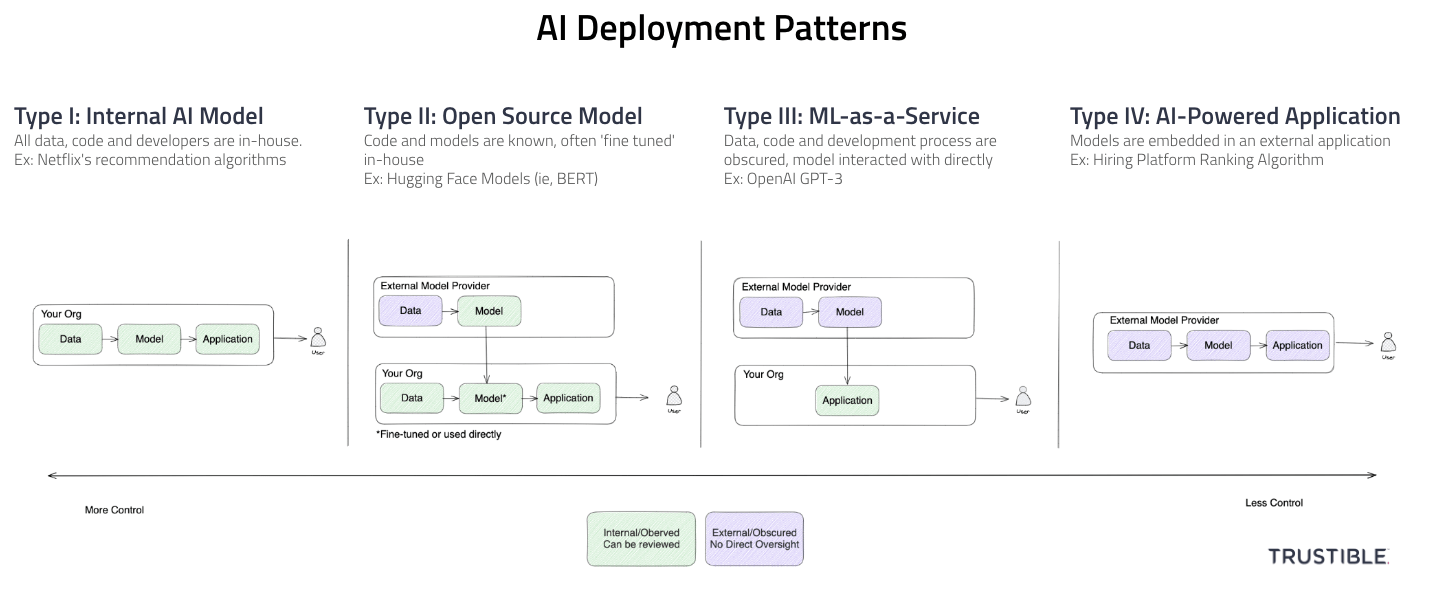1430x596 pixels.
Task: Click the TRUSTIBLE logo
Action: pos(1328,556)
